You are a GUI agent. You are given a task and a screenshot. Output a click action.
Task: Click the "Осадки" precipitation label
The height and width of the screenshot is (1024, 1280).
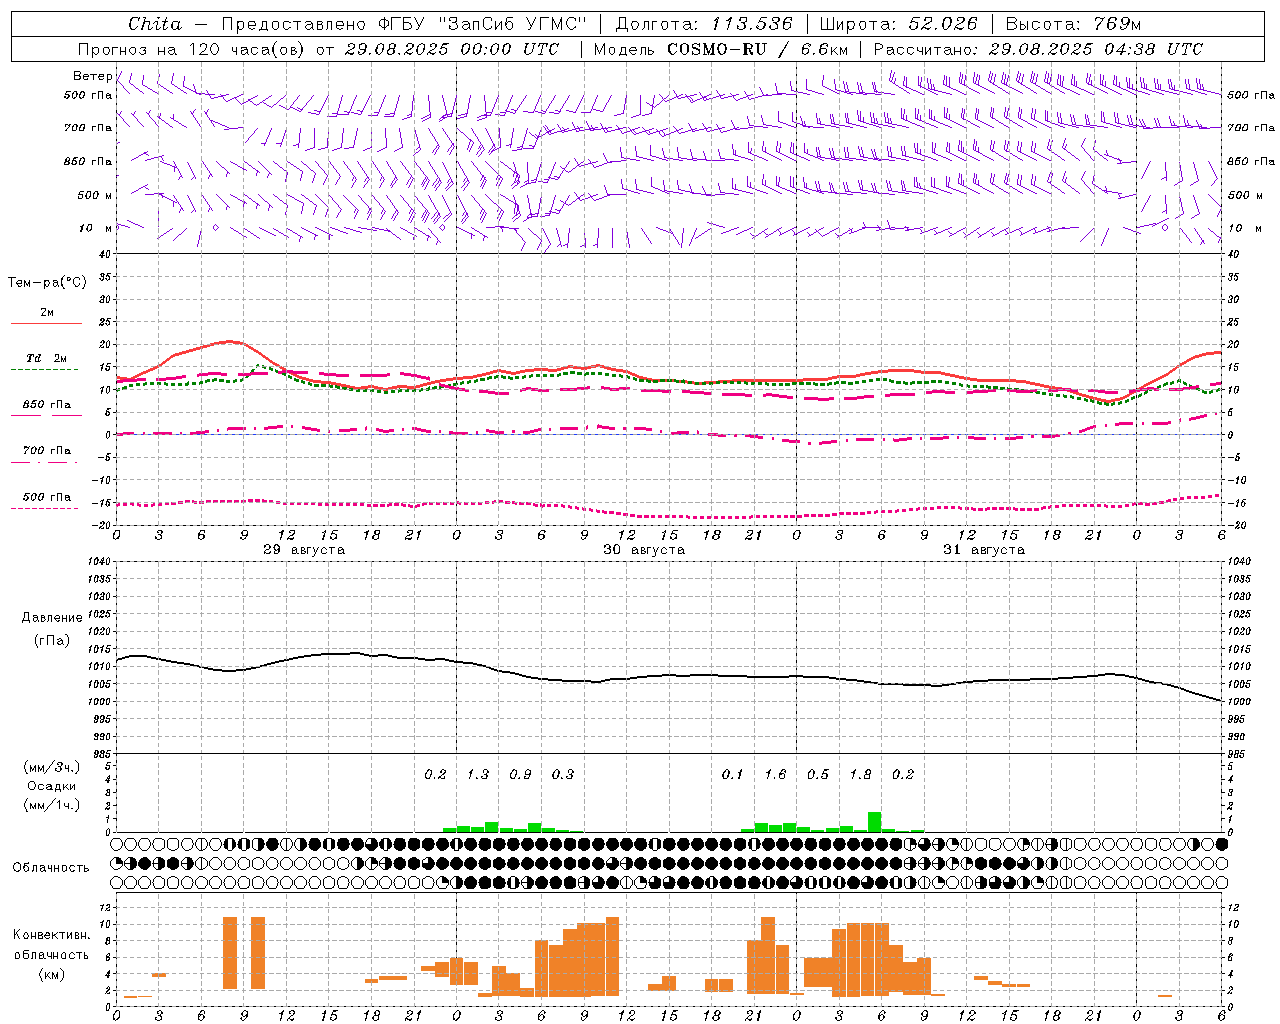[52, 786]
